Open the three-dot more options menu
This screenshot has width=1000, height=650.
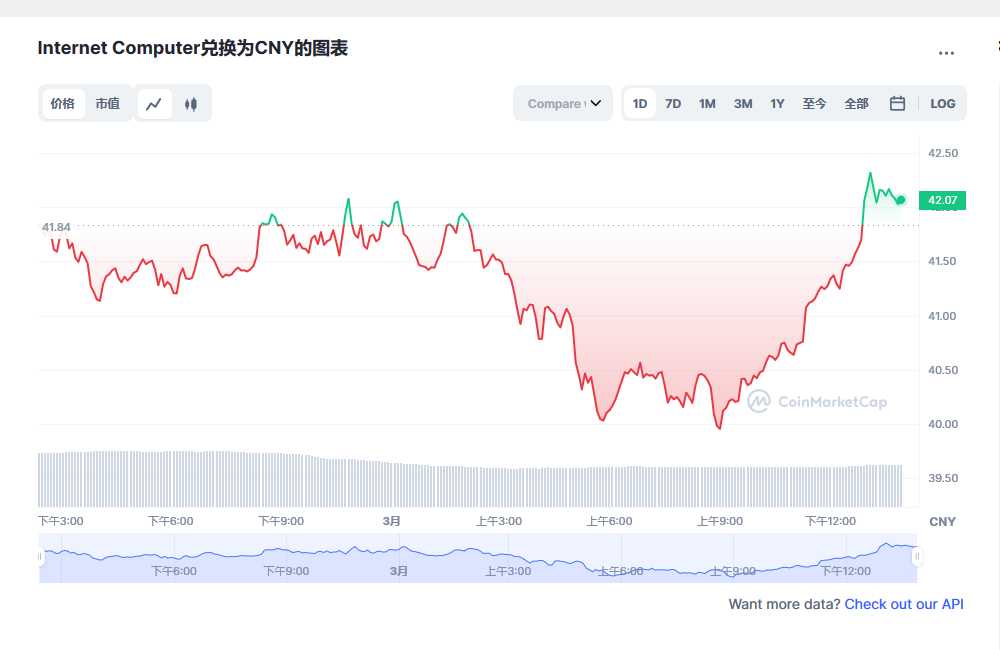(x=946, y=54)
